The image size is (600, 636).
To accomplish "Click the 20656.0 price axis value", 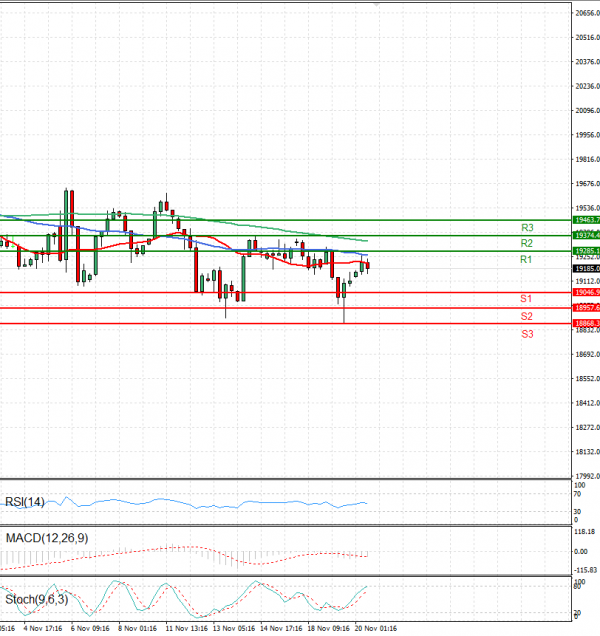I will pyautogui.click(x=587, y=13).
